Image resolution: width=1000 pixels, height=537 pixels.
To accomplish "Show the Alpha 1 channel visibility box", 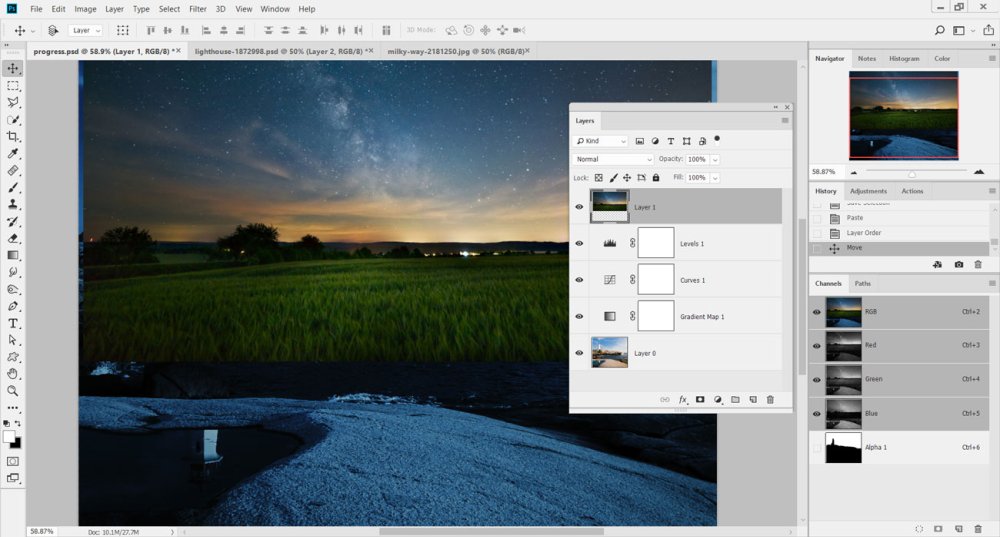I will pyautogui.click(x=817, y=448).
